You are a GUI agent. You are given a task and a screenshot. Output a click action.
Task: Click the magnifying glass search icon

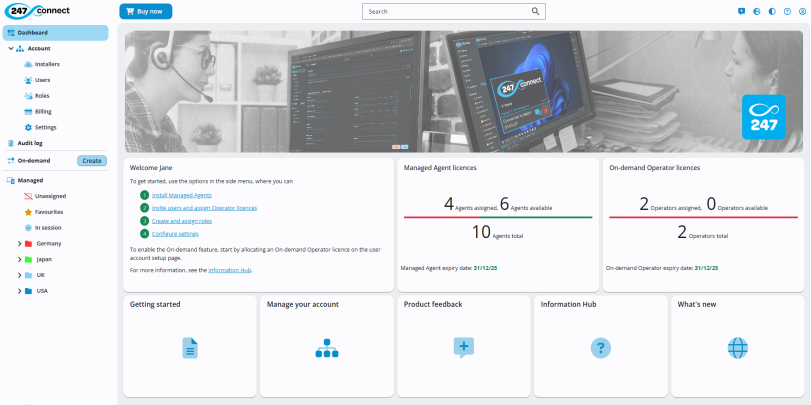click(x=535, y=11)
